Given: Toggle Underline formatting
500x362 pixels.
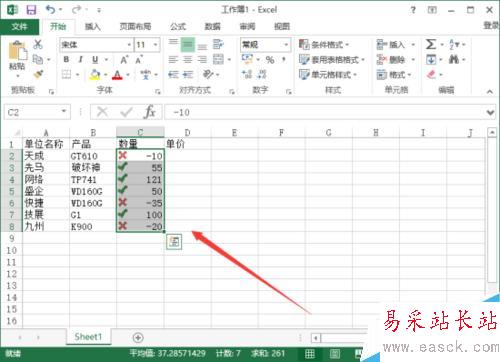Looking at the screenshot, I should coord(95,60).
